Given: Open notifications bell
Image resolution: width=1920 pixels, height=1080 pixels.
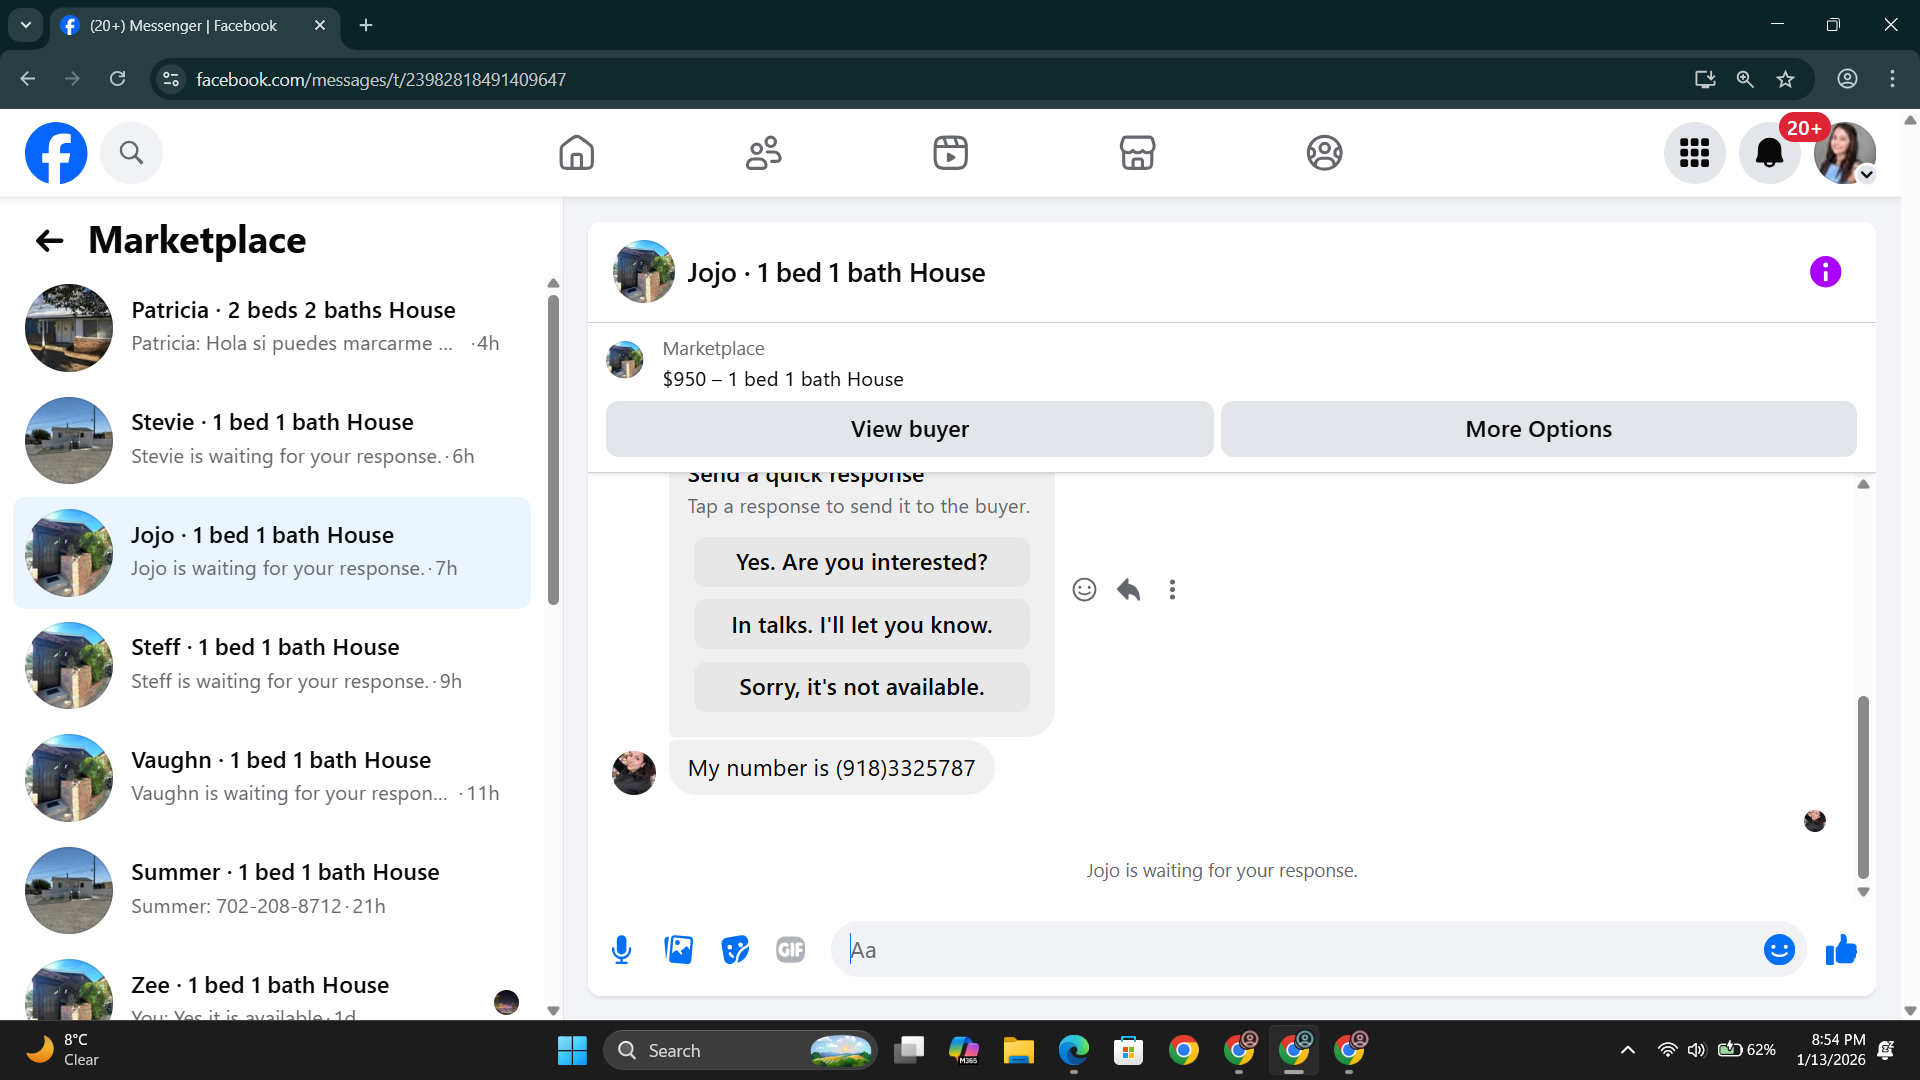Looking at the screenshot, I should [1769, 153].
